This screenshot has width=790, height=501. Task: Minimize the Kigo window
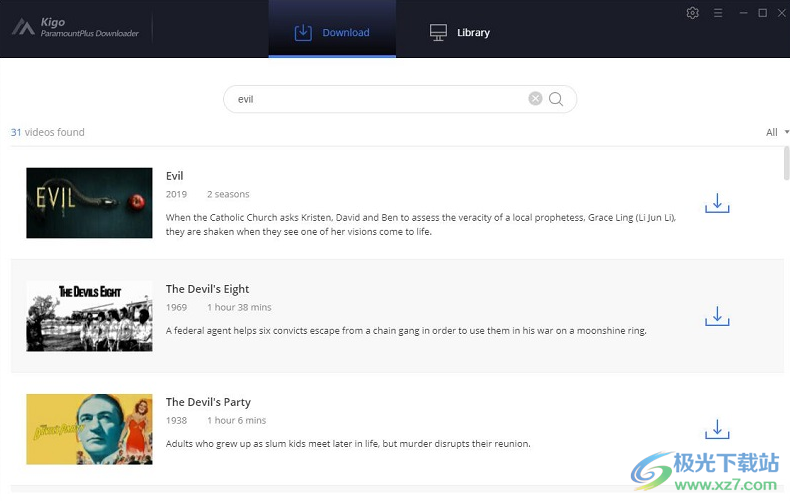[x=743, y=13]
